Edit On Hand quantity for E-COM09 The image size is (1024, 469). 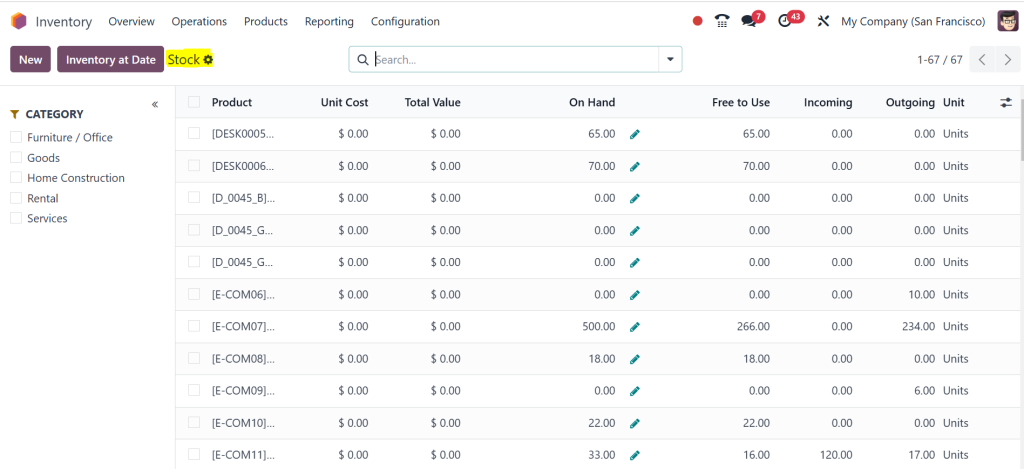635,391
